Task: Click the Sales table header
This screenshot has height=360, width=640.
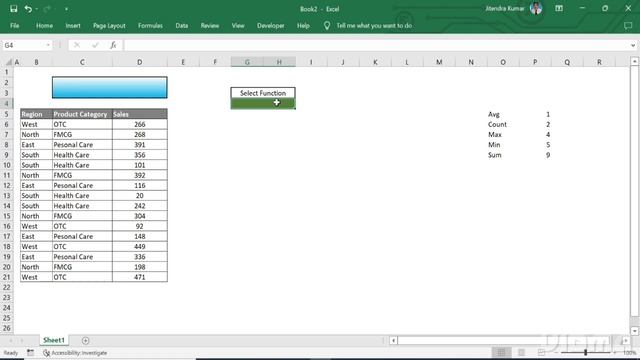Action: [140, 114]
